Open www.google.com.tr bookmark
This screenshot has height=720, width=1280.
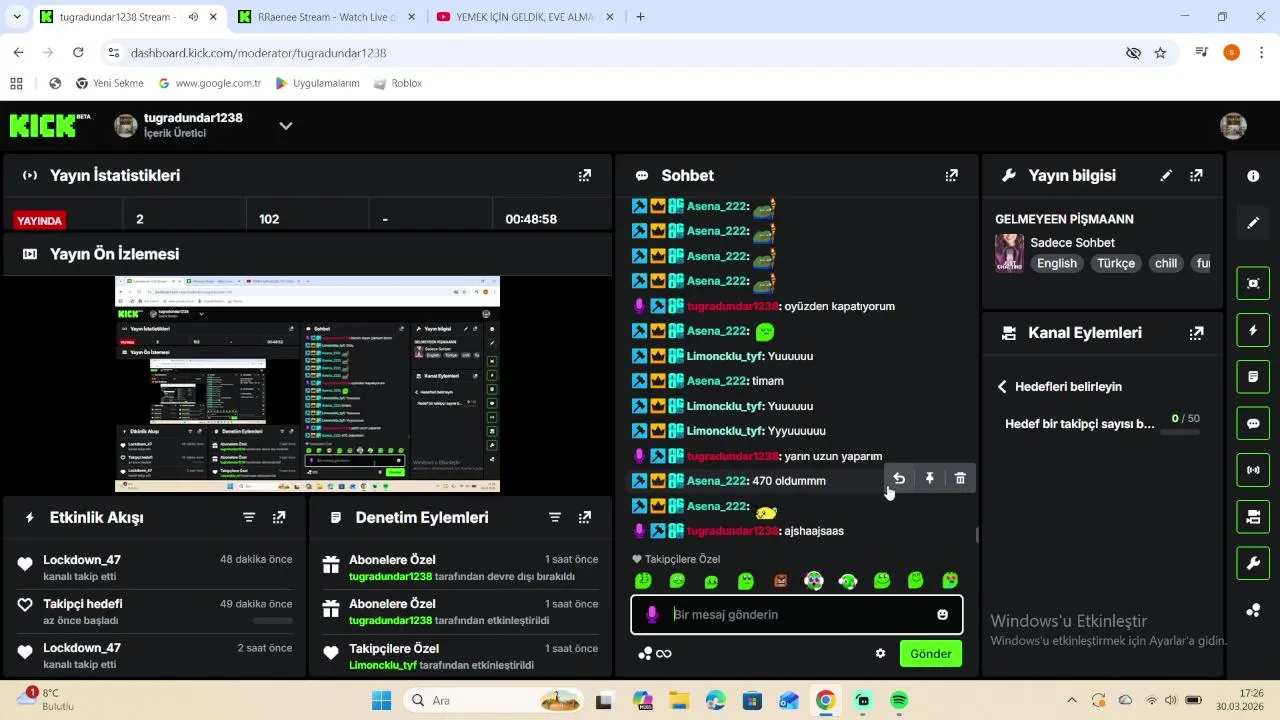210,83
